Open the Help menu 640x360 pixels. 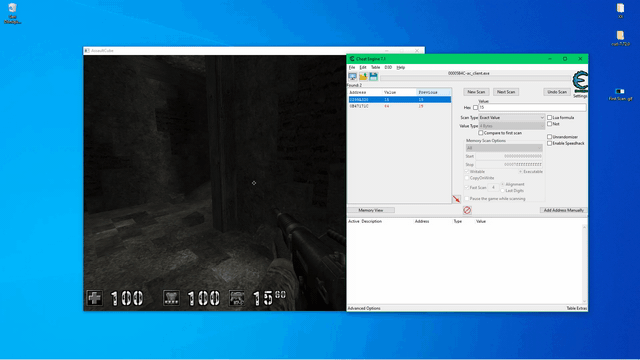tap(401, 67)
